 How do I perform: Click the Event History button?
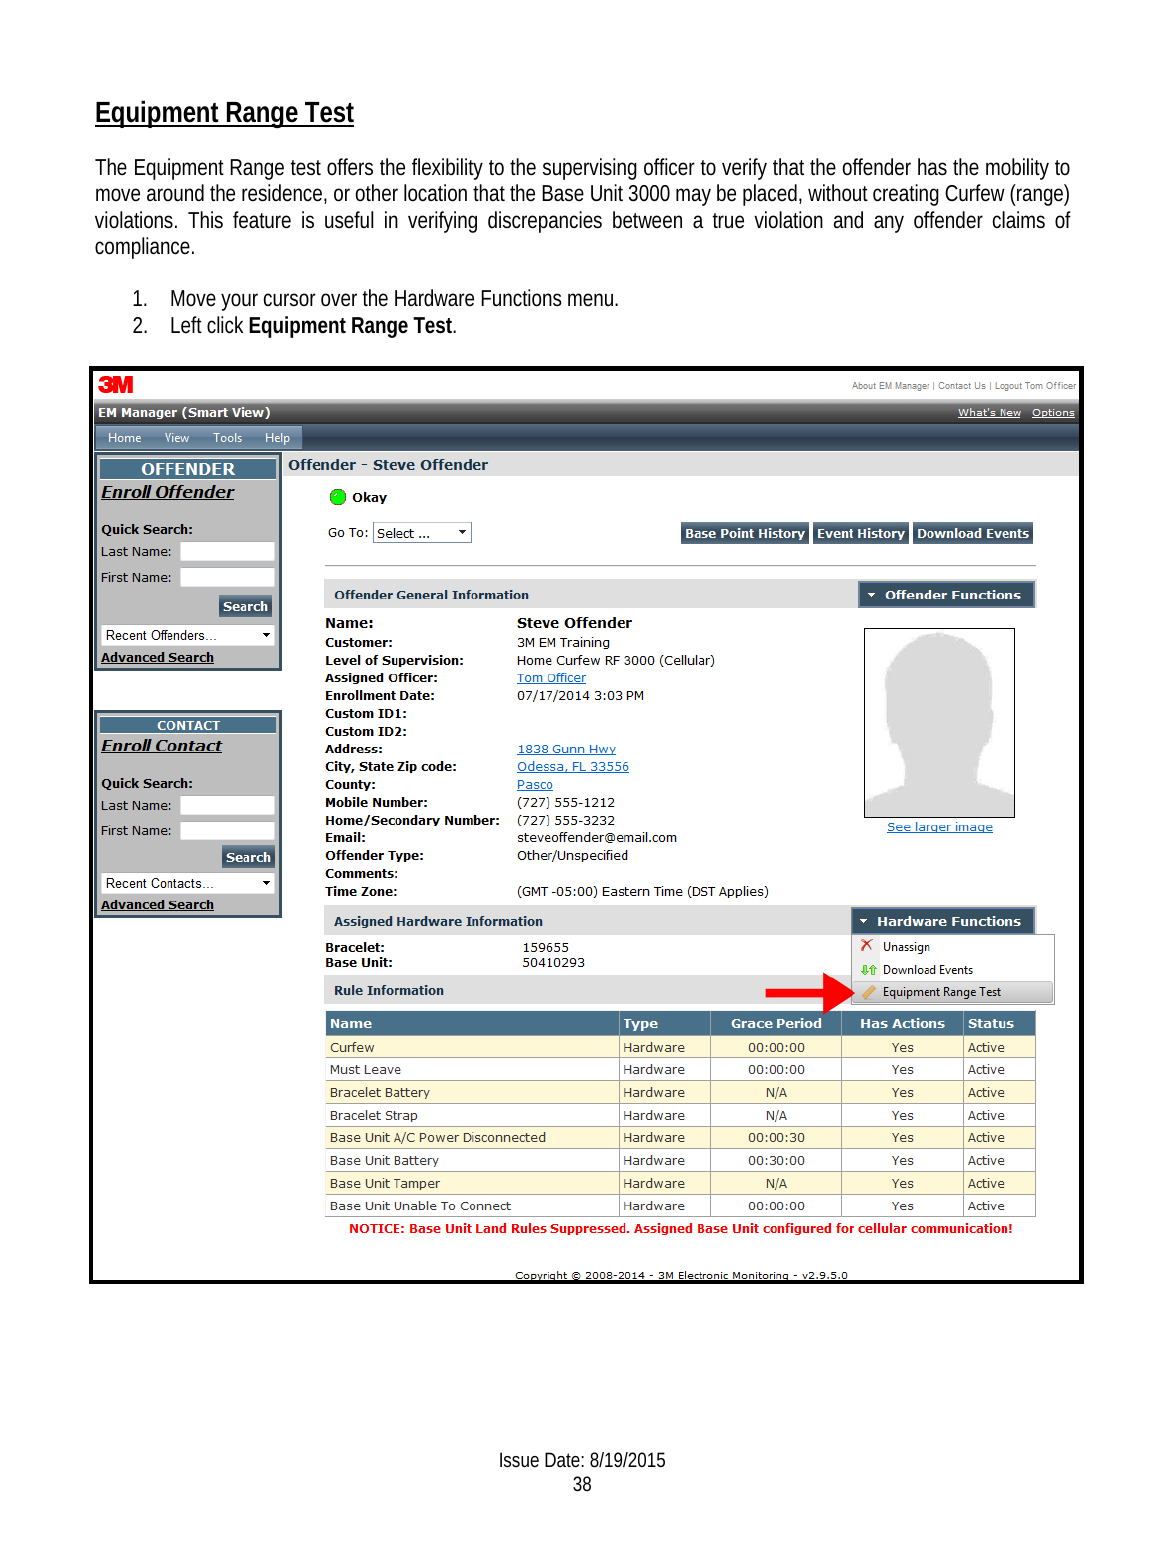click(x=861, y=533)
